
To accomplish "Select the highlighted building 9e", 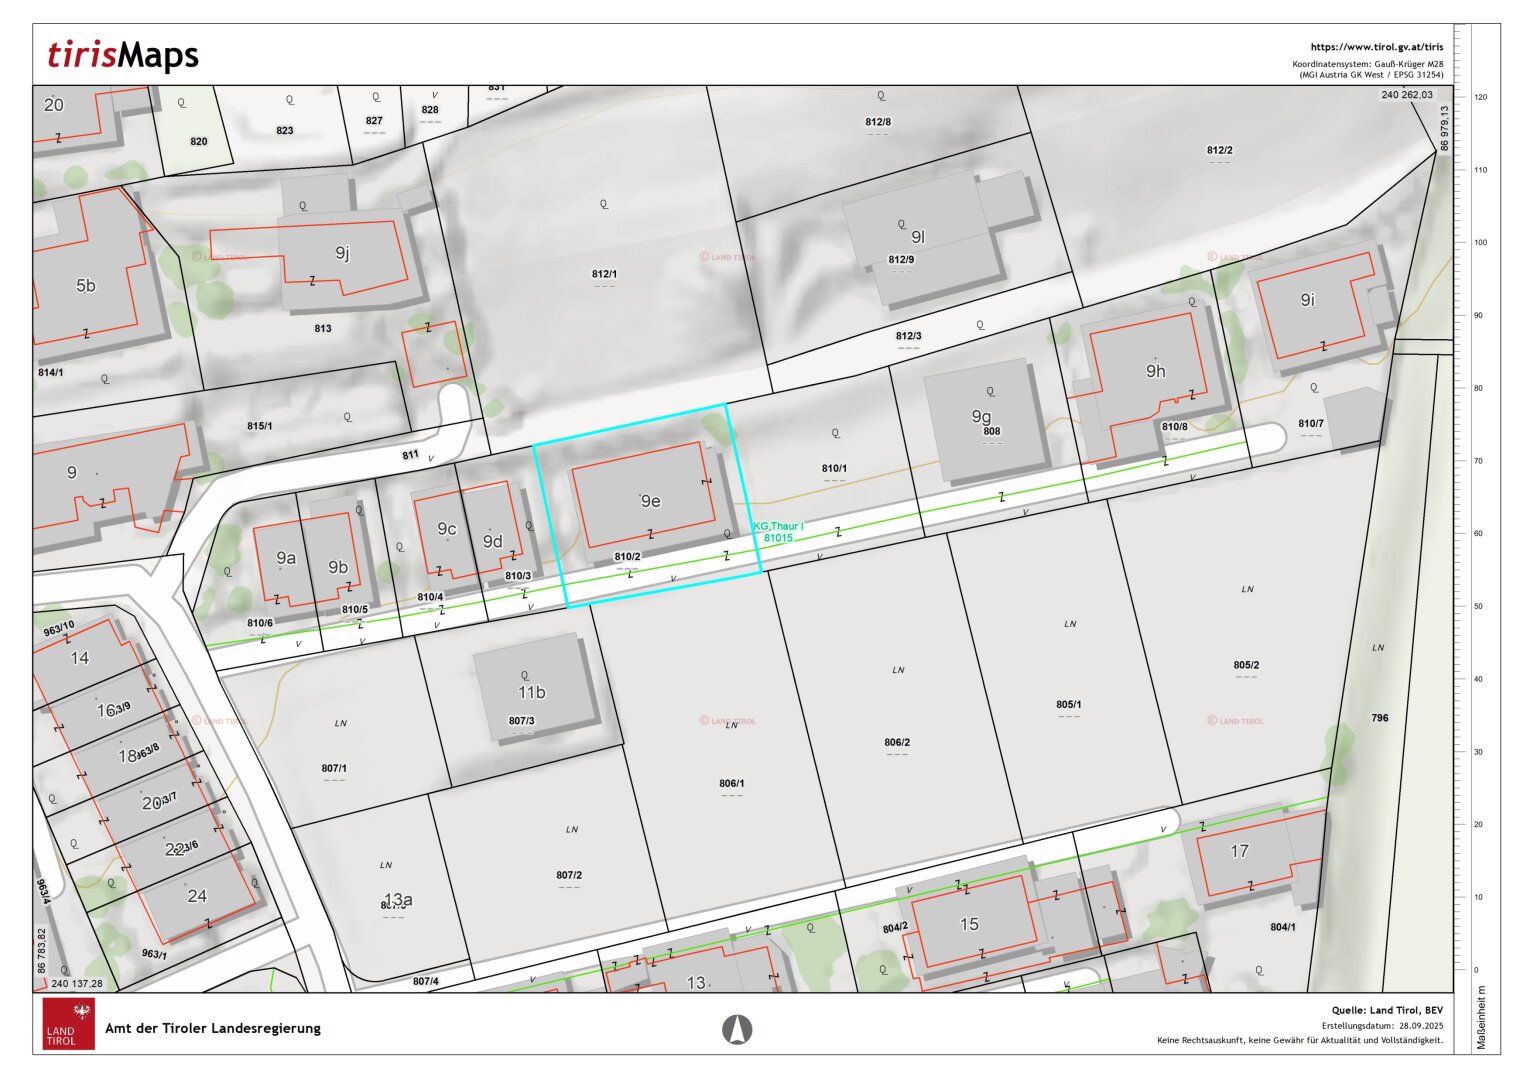I will click(x=650, y=501).
